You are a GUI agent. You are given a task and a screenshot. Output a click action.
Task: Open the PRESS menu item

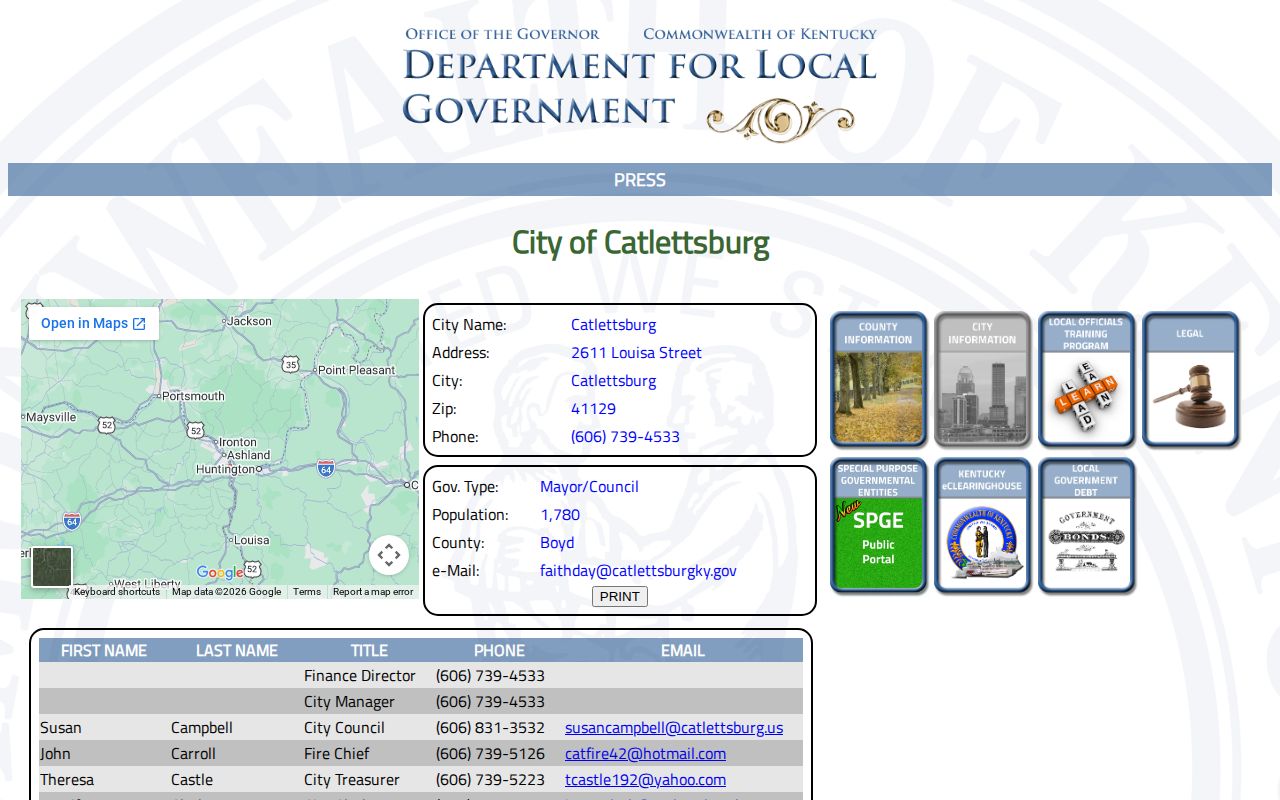(x=640, y=180)
